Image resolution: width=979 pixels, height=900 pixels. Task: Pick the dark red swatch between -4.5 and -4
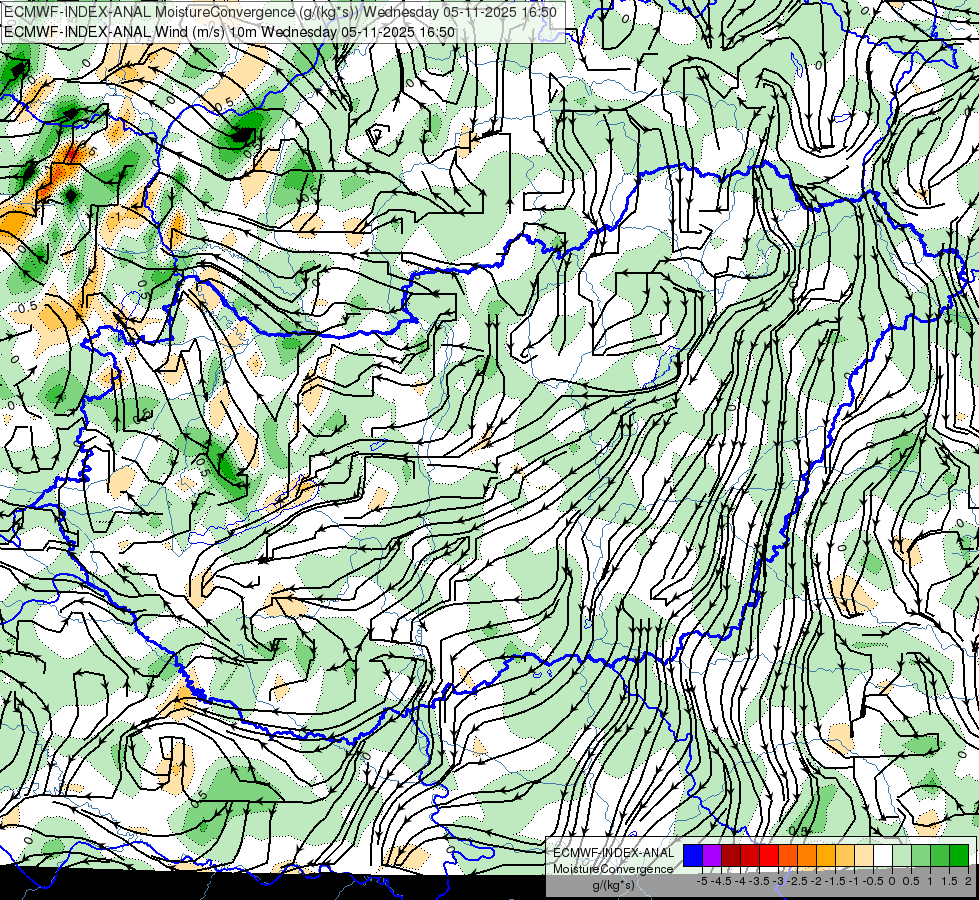click(x=731, y=856)
